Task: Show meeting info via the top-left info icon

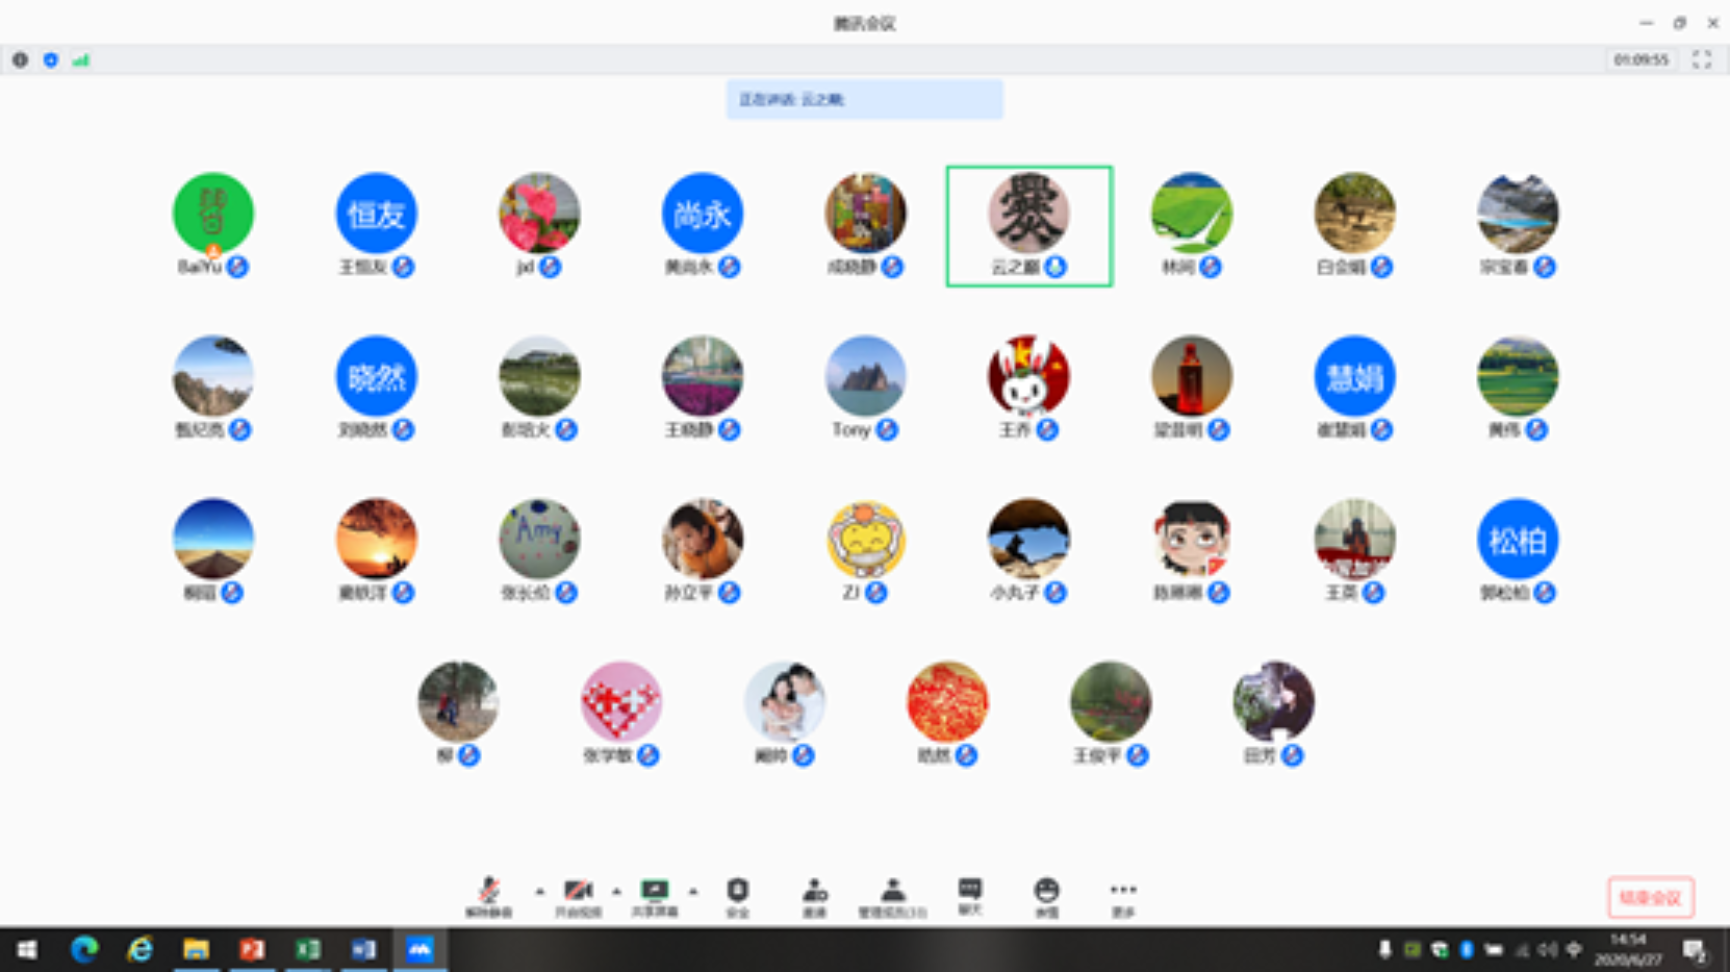Action: (x=20, y=60)
